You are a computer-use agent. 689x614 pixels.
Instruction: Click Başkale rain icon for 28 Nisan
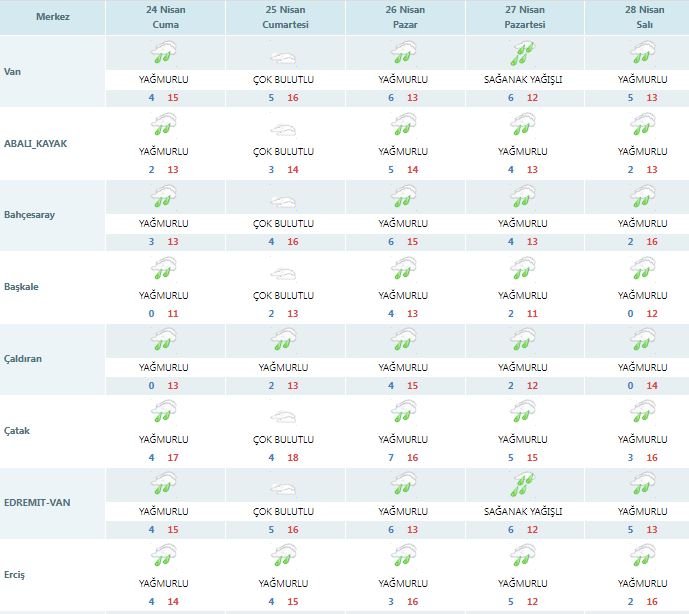click(642, 270)
